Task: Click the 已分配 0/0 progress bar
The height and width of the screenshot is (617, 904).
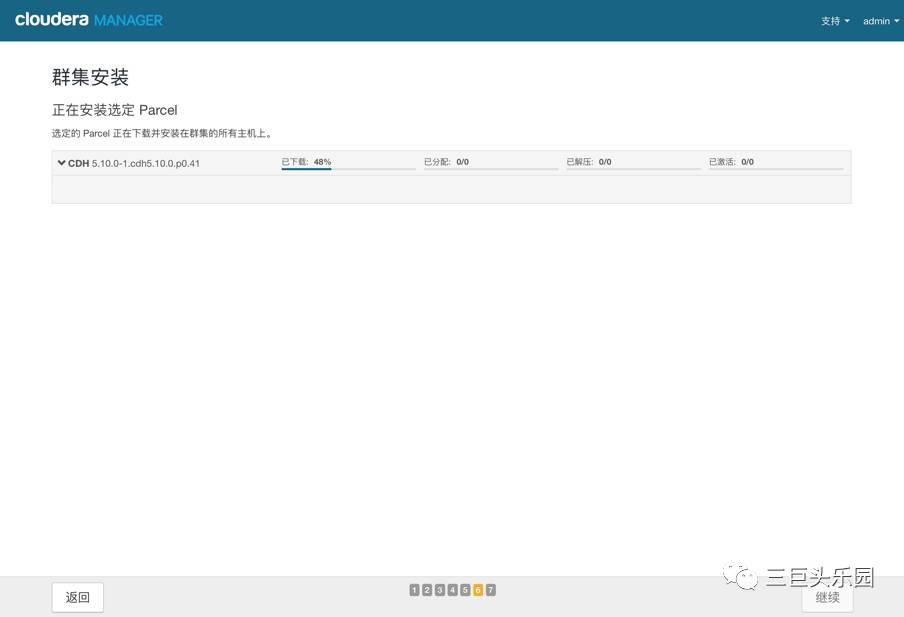Action: [x=491, y=163]
